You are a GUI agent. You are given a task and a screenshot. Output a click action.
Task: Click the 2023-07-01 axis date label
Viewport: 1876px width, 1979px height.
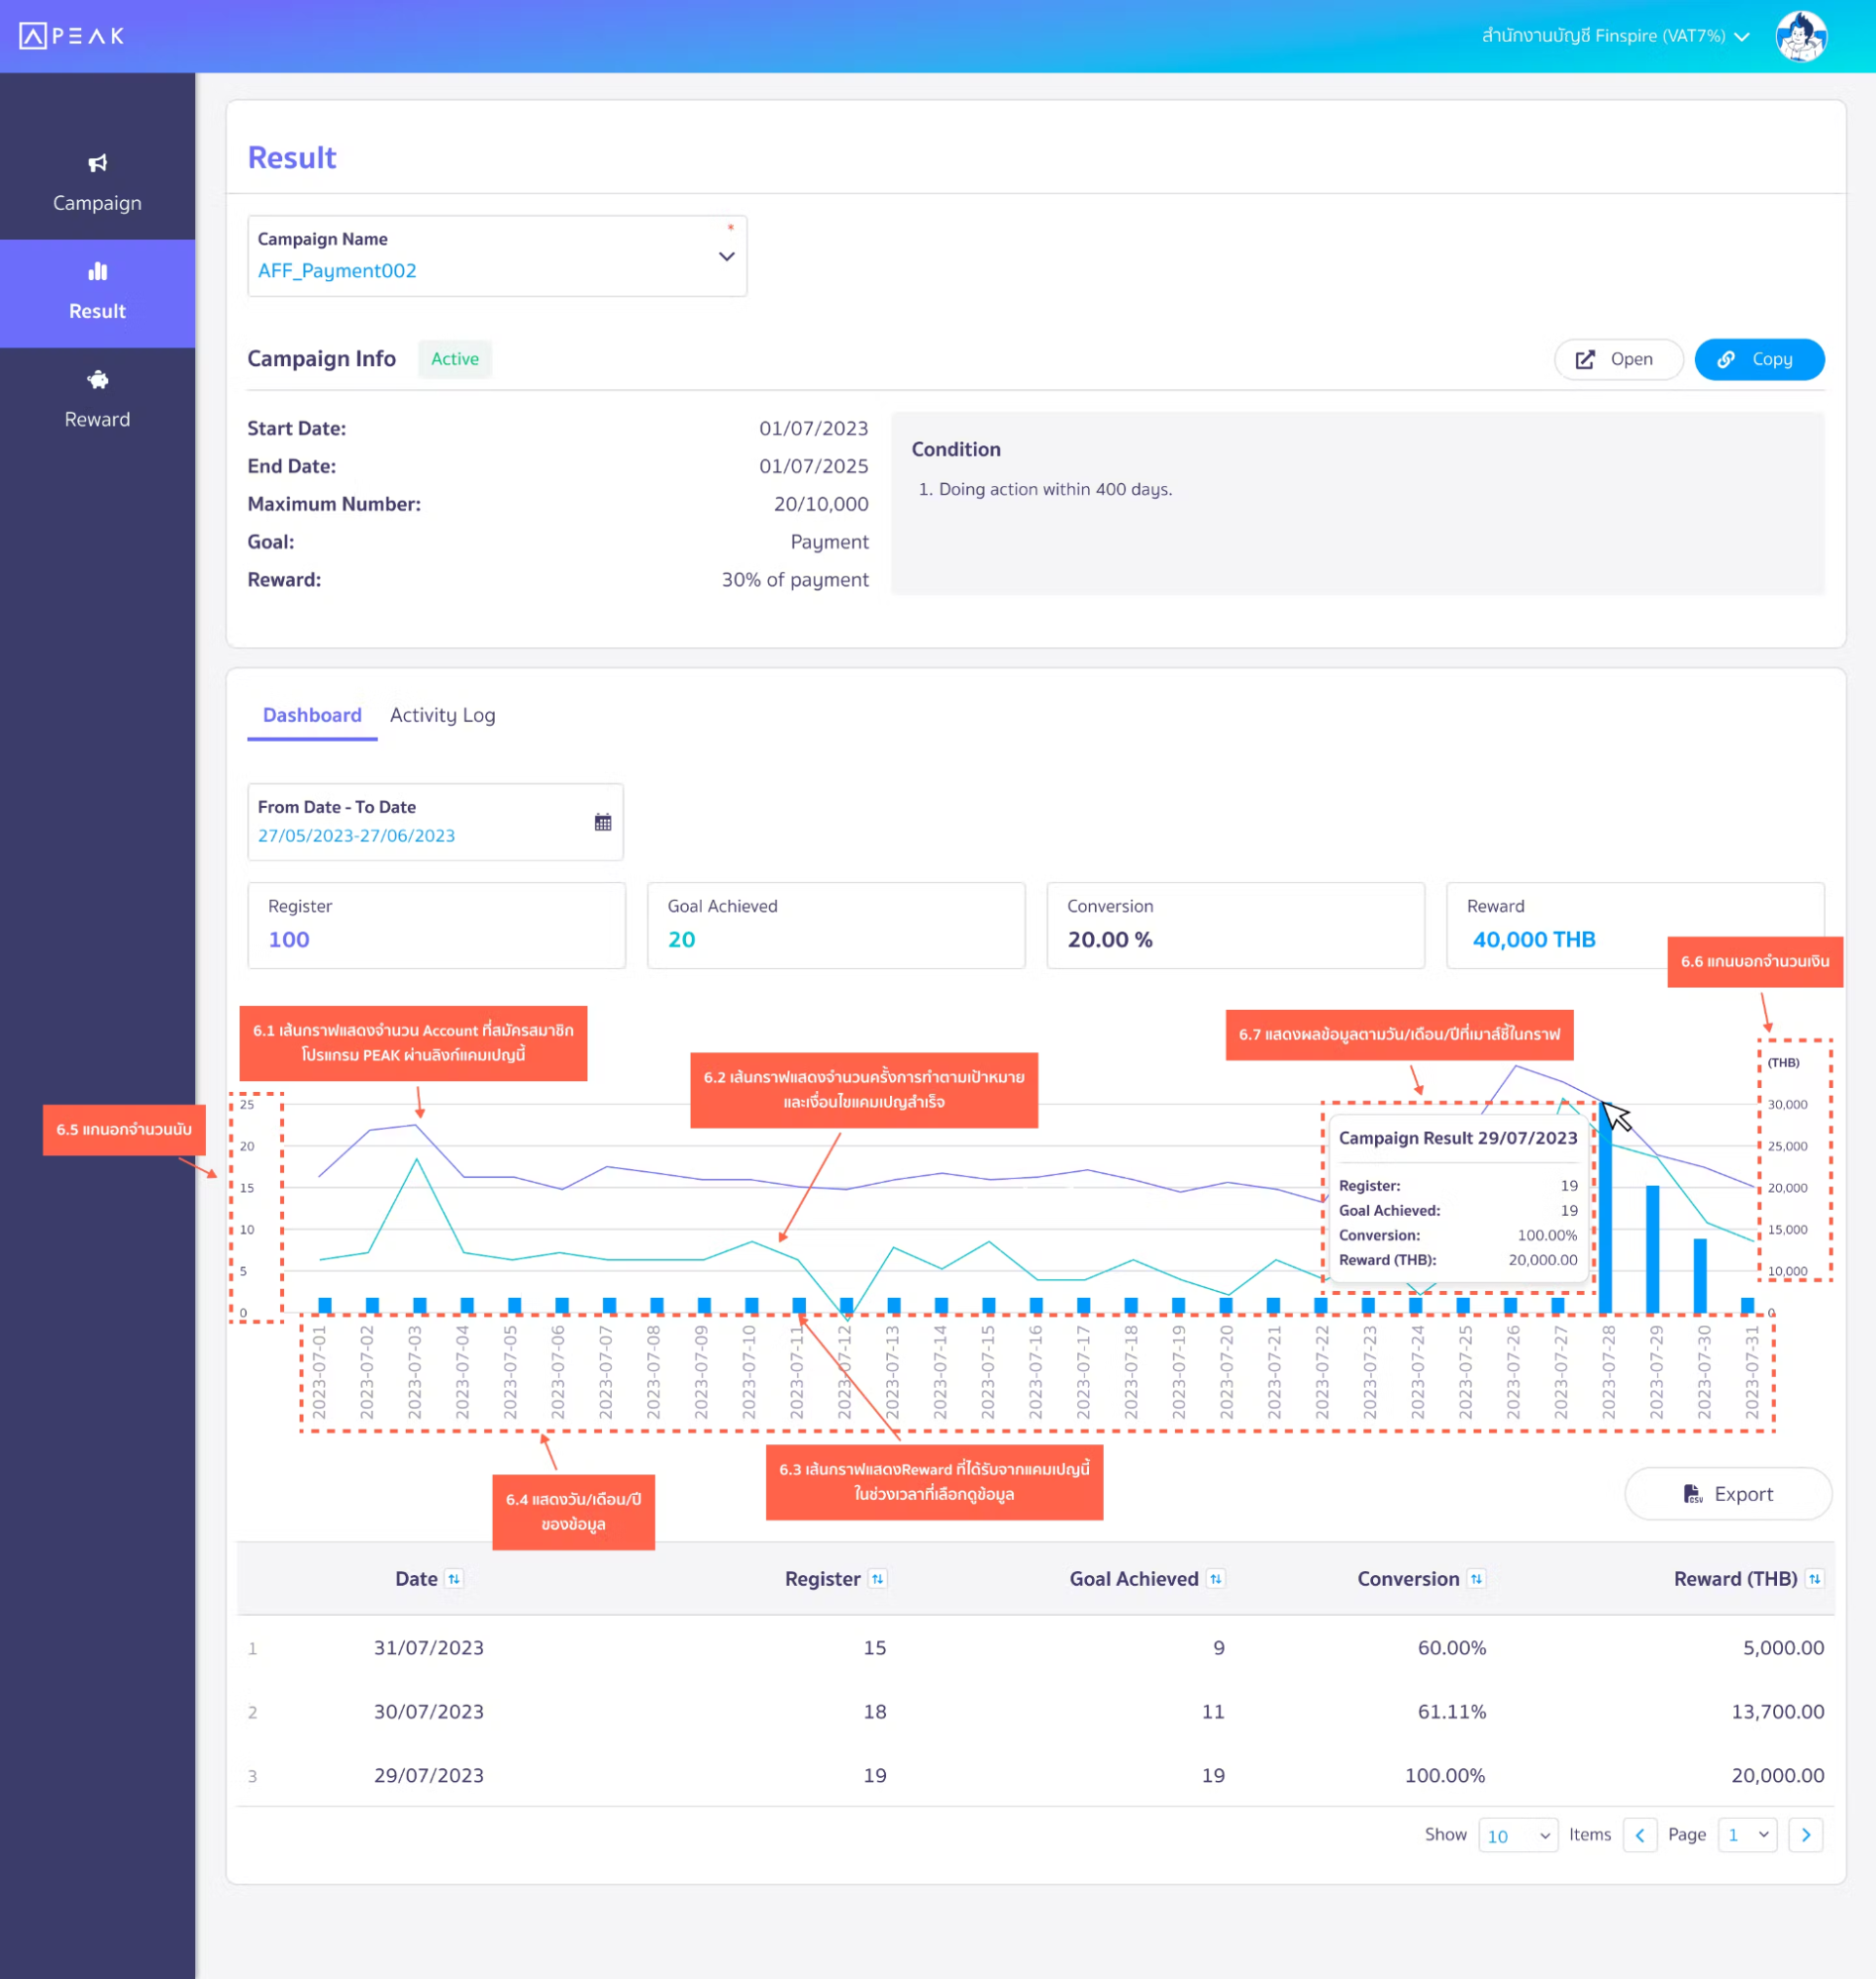[x=320, y=1372]
